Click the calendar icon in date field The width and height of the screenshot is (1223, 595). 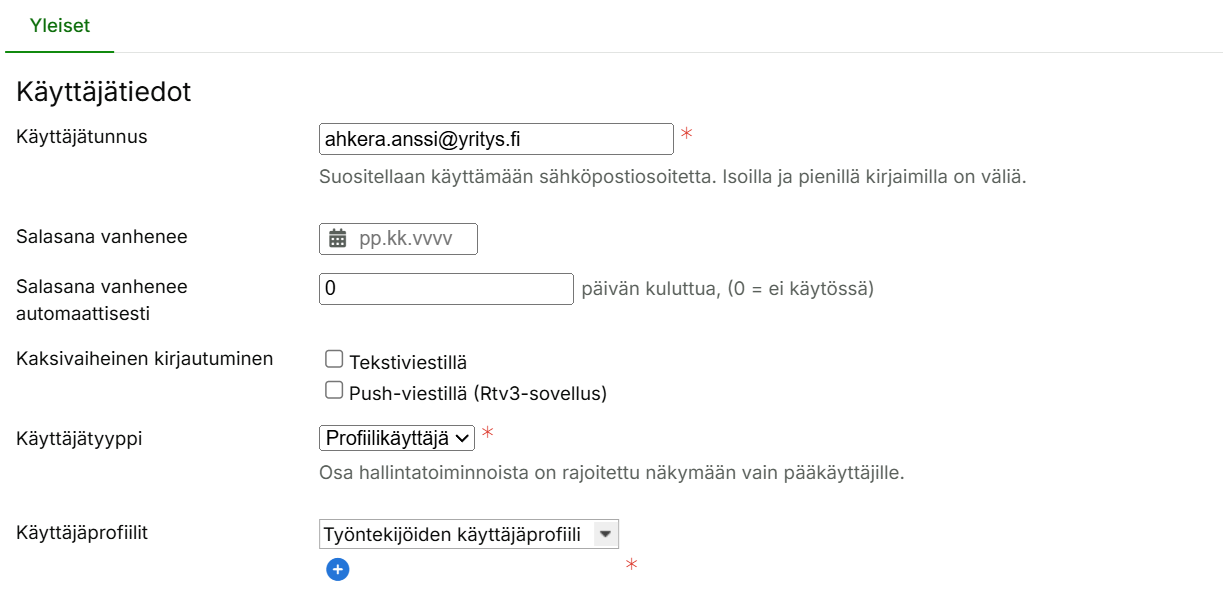click(338, 239)
